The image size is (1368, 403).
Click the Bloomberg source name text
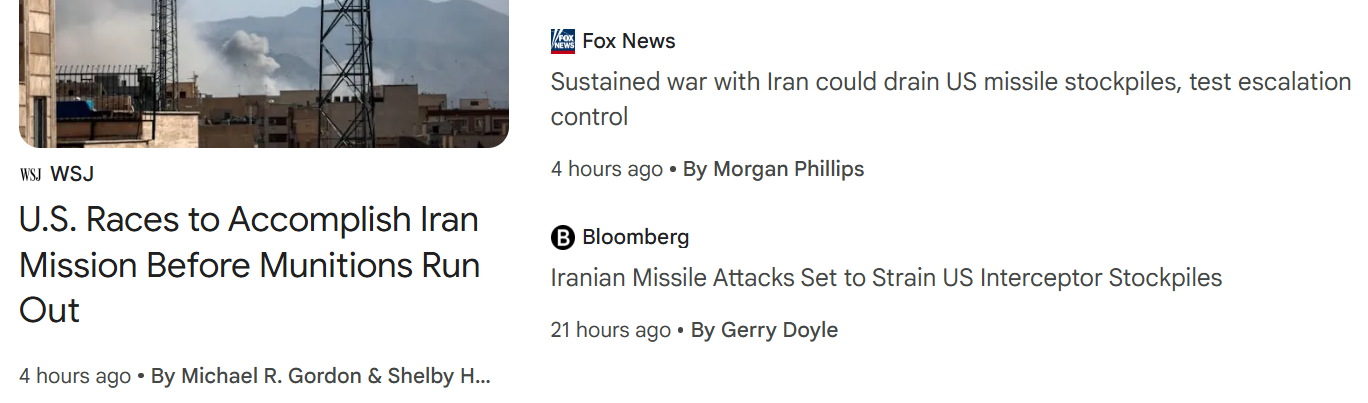click(635, 237)
